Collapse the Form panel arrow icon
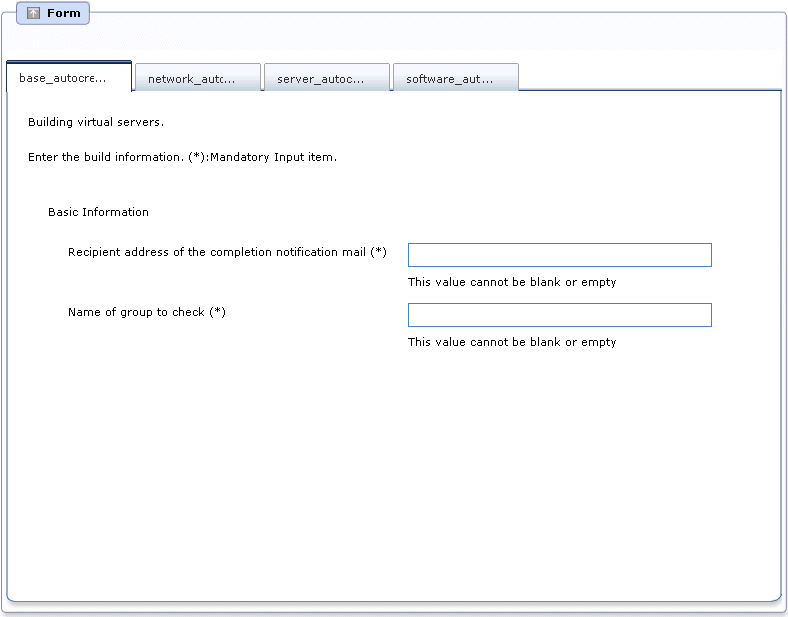Viewport: 788px width, 617px height. click(x=33, y=13)
